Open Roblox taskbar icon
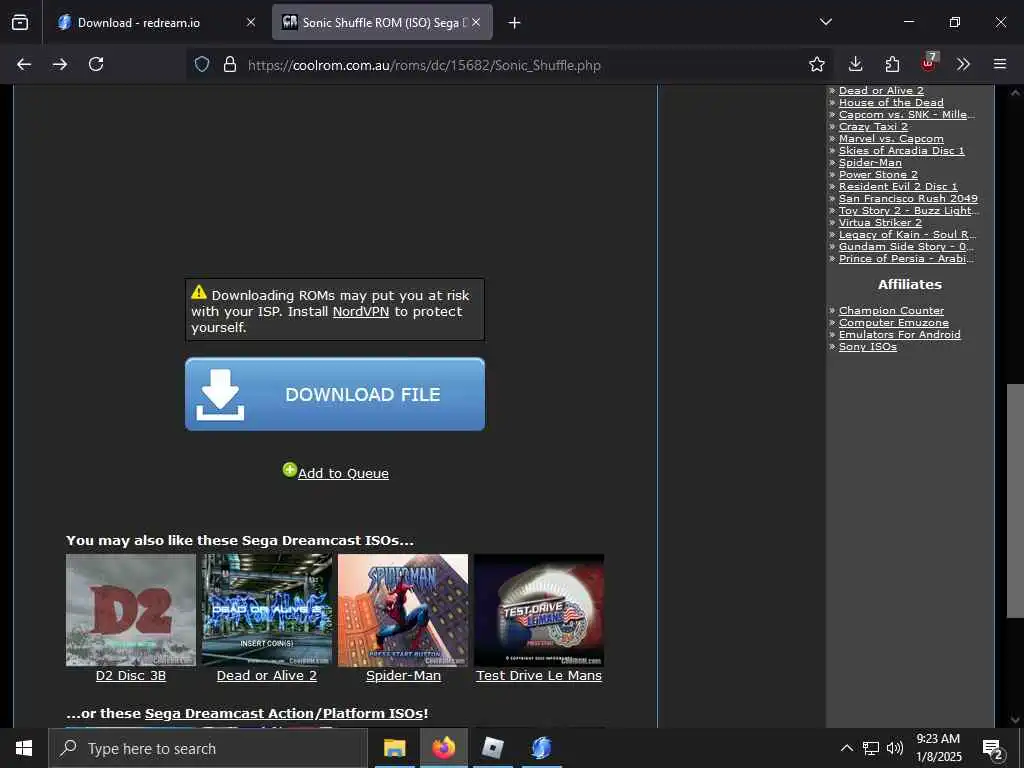 [493, 748]
